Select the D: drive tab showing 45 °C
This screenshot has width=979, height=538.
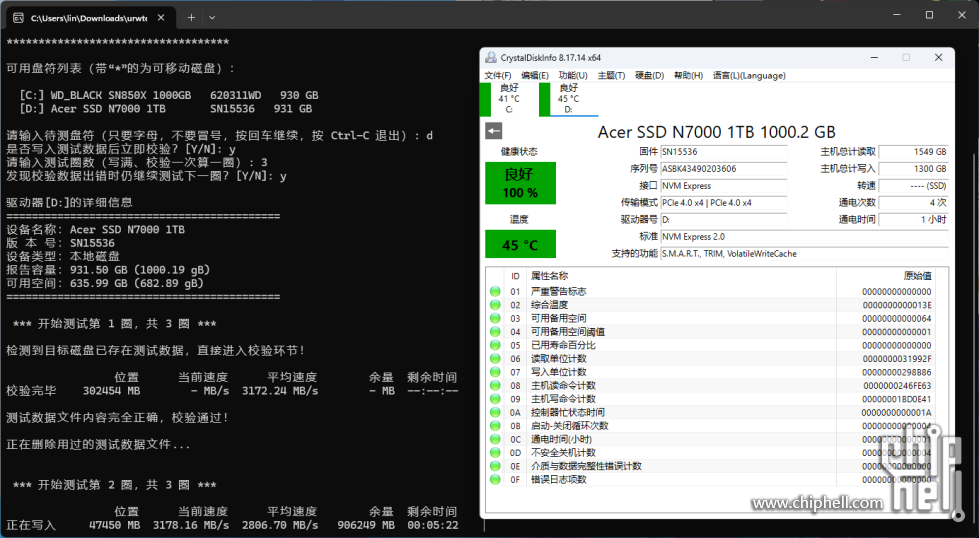[x=568, y=99]
